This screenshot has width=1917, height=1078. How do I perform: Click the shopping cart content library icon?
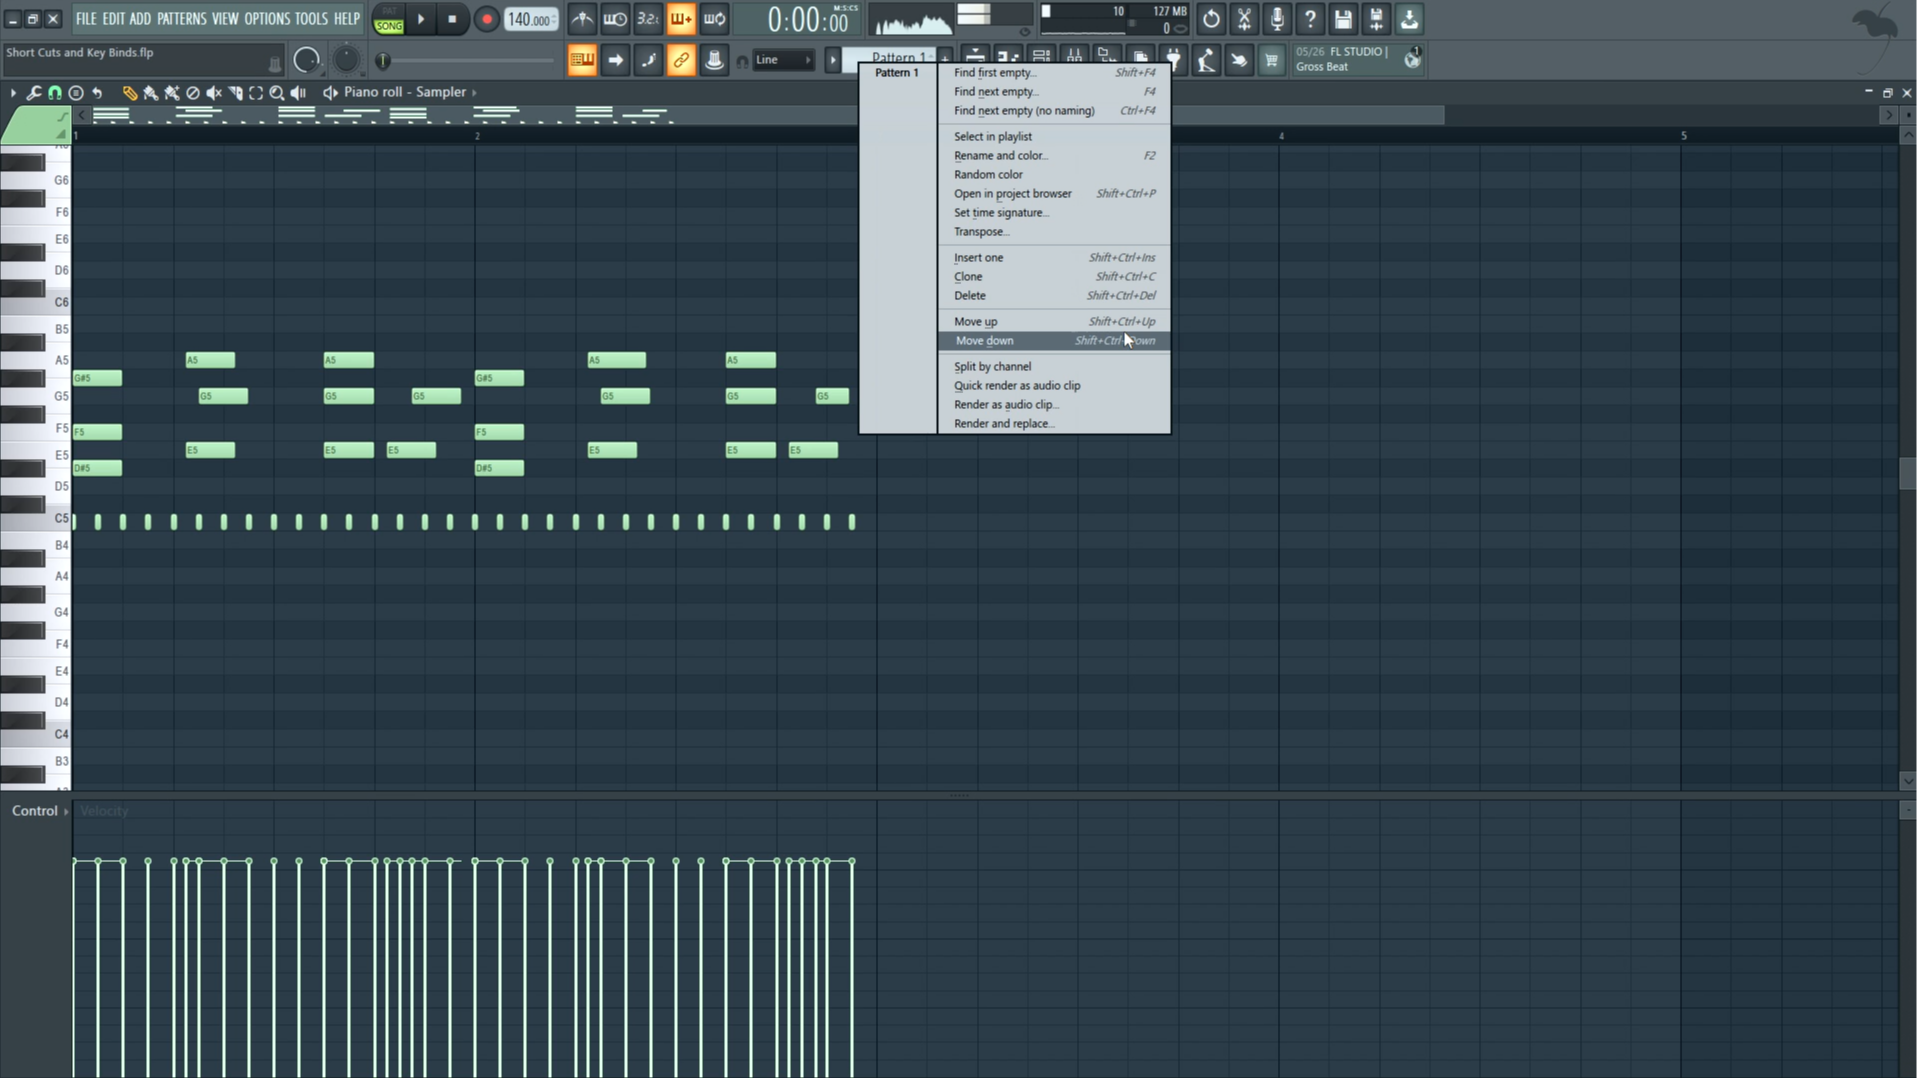[1271, 60]
